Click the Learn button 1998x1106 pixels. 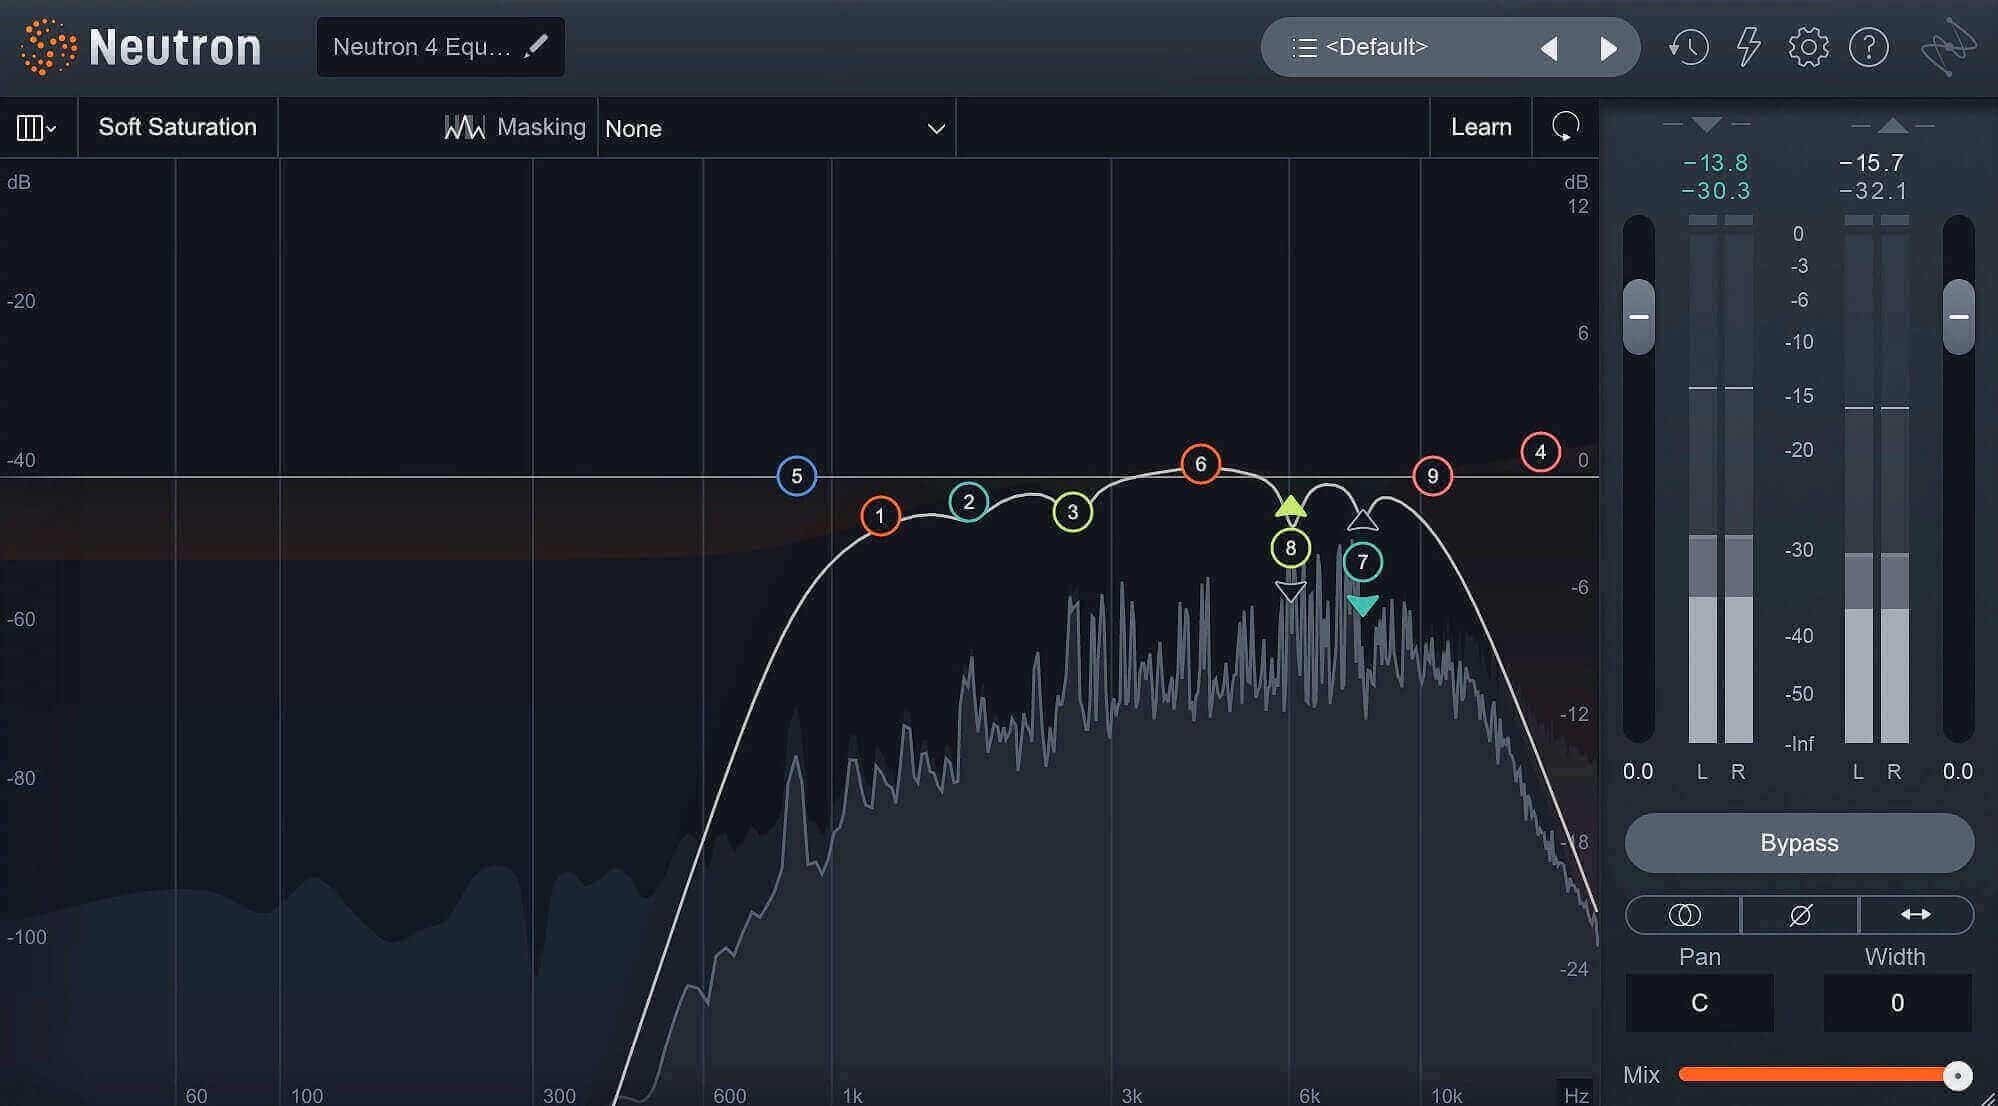click(x=1481, y=127)
